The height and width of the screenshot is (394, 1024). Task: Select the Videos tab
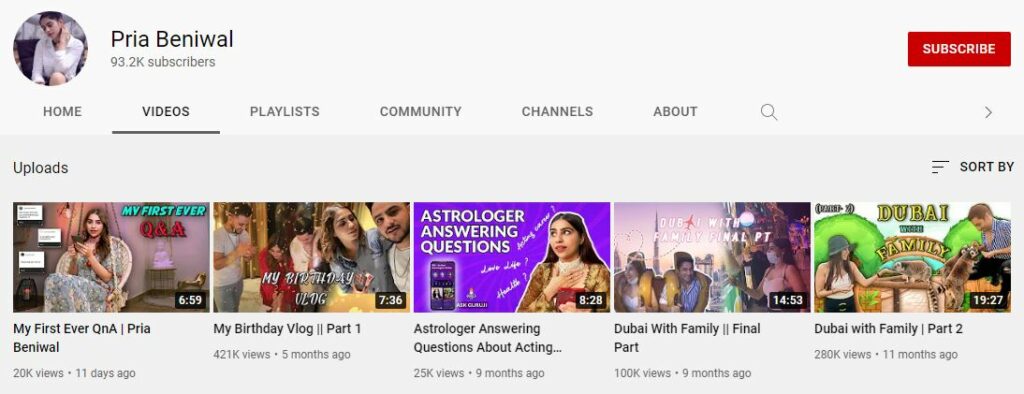166,112
